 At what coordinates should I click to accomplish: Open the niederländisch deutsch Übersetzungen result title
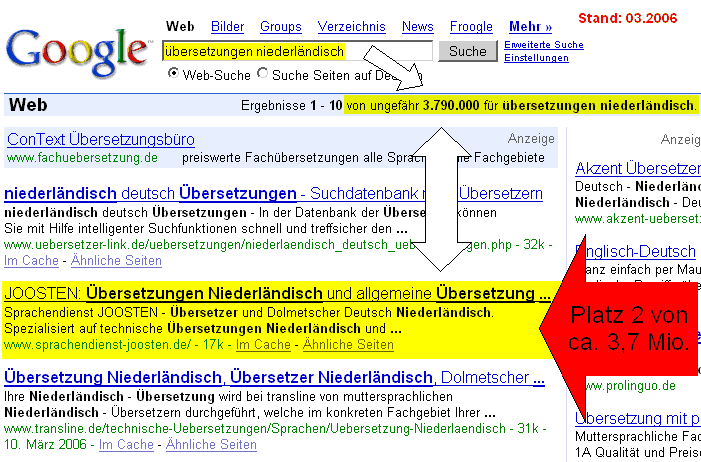(x=273, y=194)
